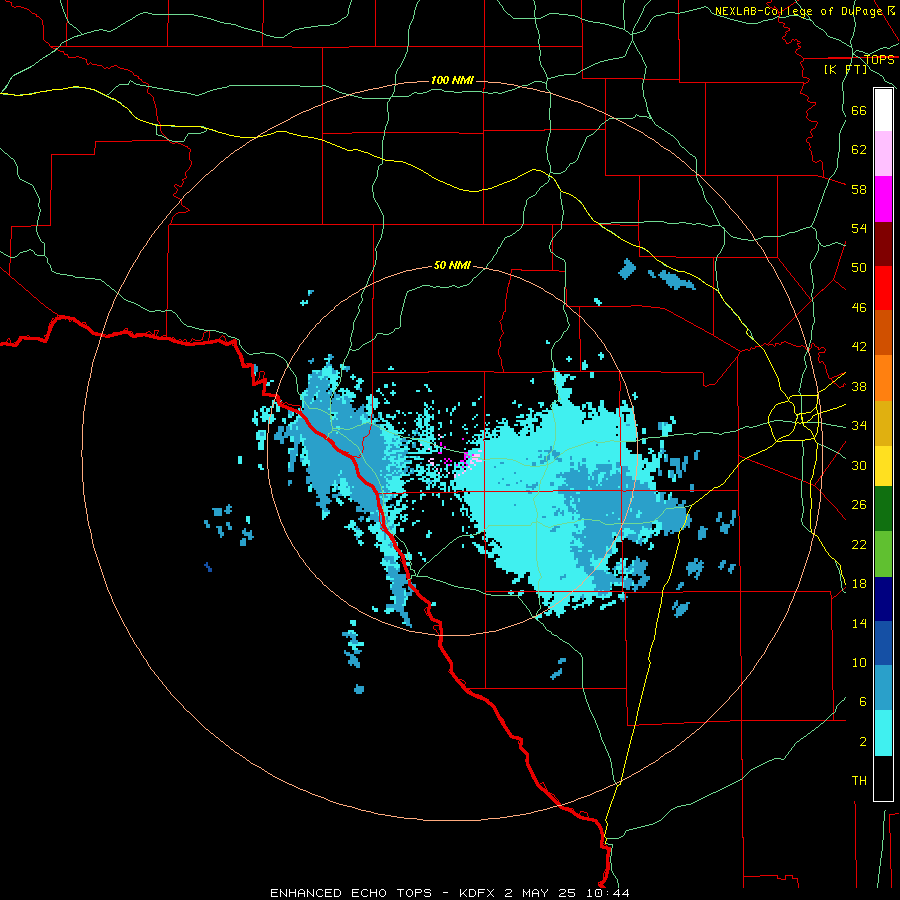This screenshot has height=900, width=900.
Task: Click the ENHANCED ECHO TOPS caption text
Action: tap(351, 893)
